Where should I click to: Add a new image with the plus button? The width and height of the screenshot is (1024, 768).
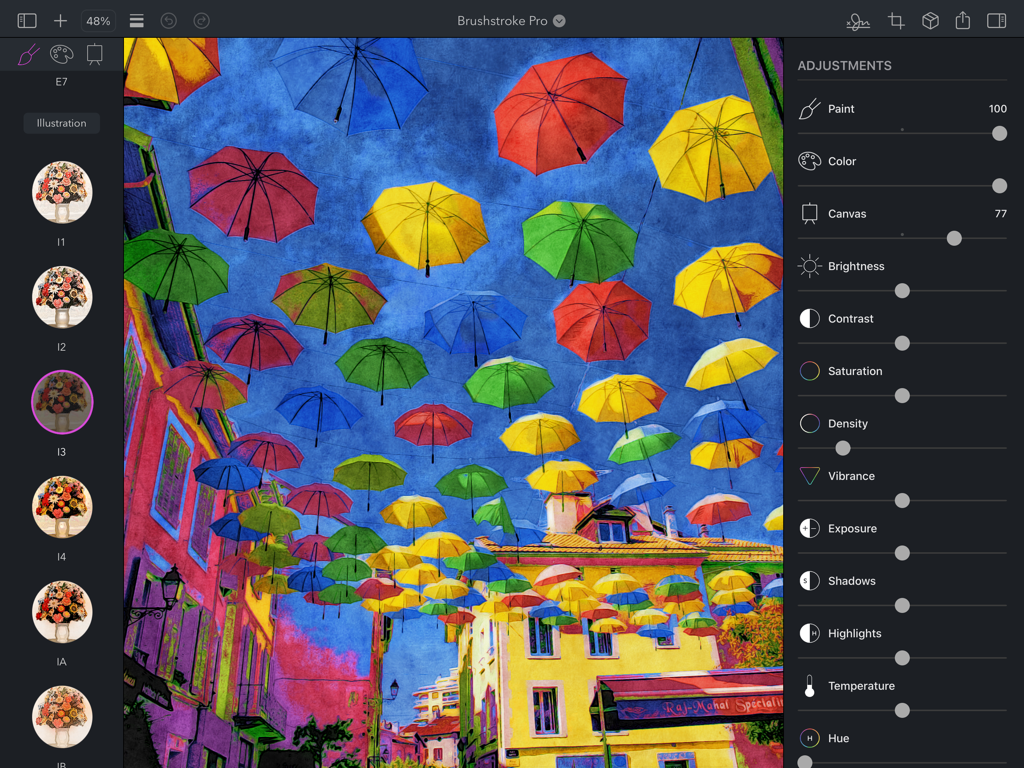tap(62, 20)
